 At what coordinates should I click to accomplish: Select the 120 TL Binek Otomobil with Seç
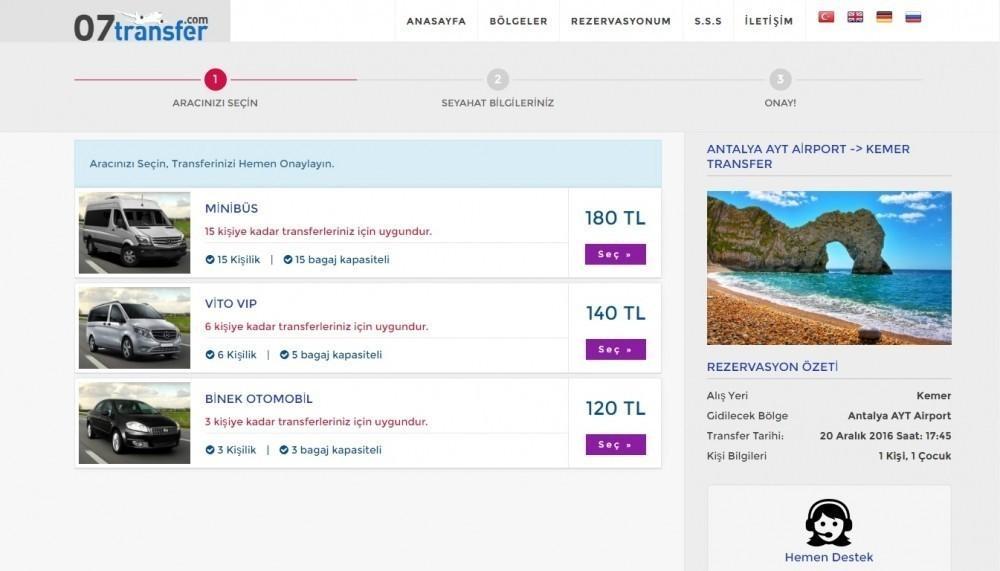615,445
